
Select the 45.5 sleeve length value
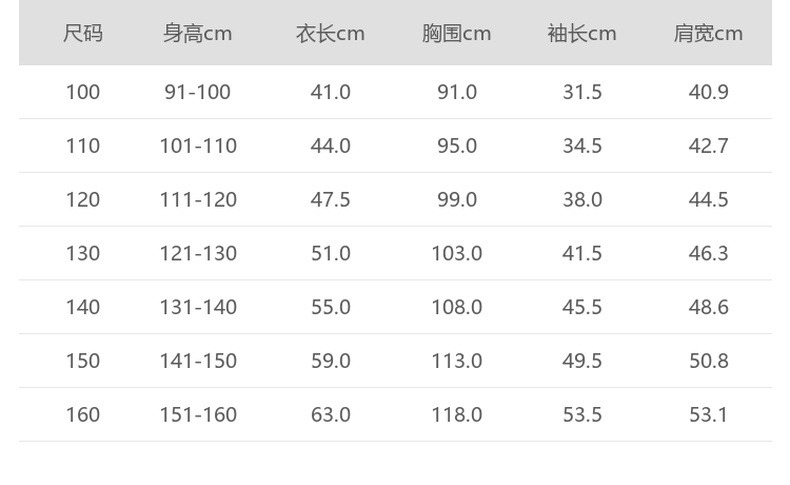(x=582, y=307)
